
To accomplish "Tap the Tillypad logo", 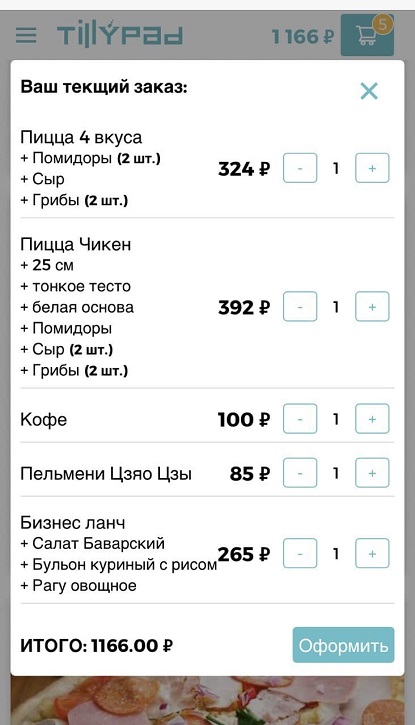I will [x=120, y=34].
